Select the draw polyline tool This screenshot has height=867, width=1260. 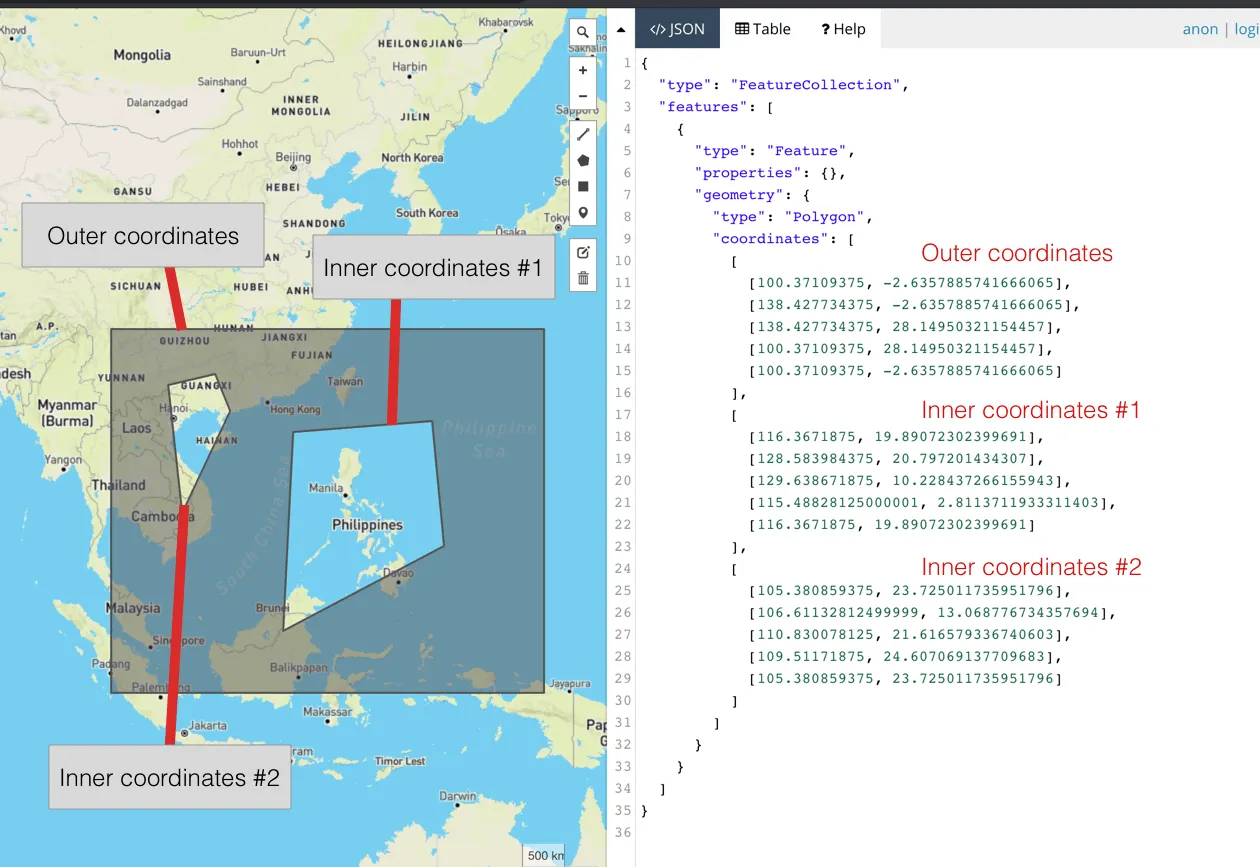tap(583, 134)
